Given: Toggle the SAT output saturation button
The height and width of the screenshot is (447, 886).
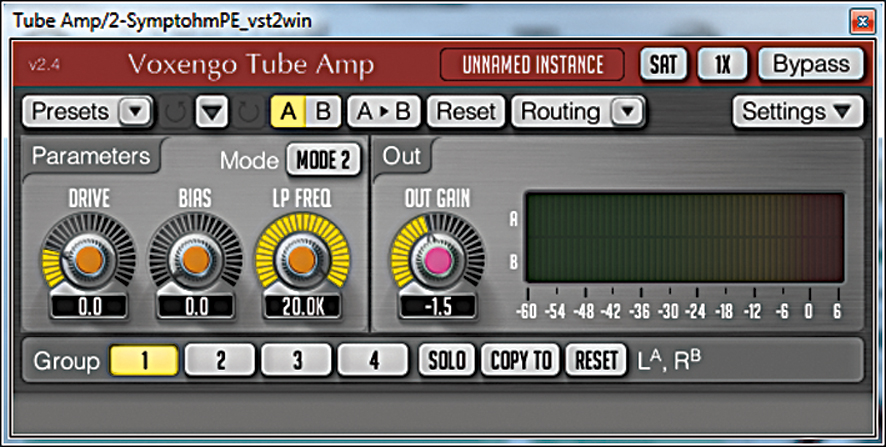Looking at the screenshot, I should (663, 64).
